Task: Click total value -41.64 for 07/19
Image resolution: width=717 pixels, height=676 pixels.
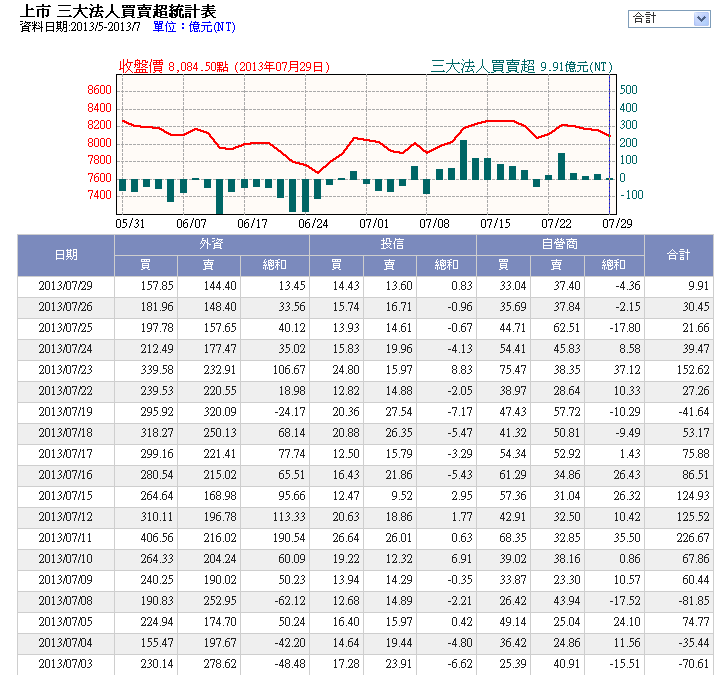Action: 694,412
